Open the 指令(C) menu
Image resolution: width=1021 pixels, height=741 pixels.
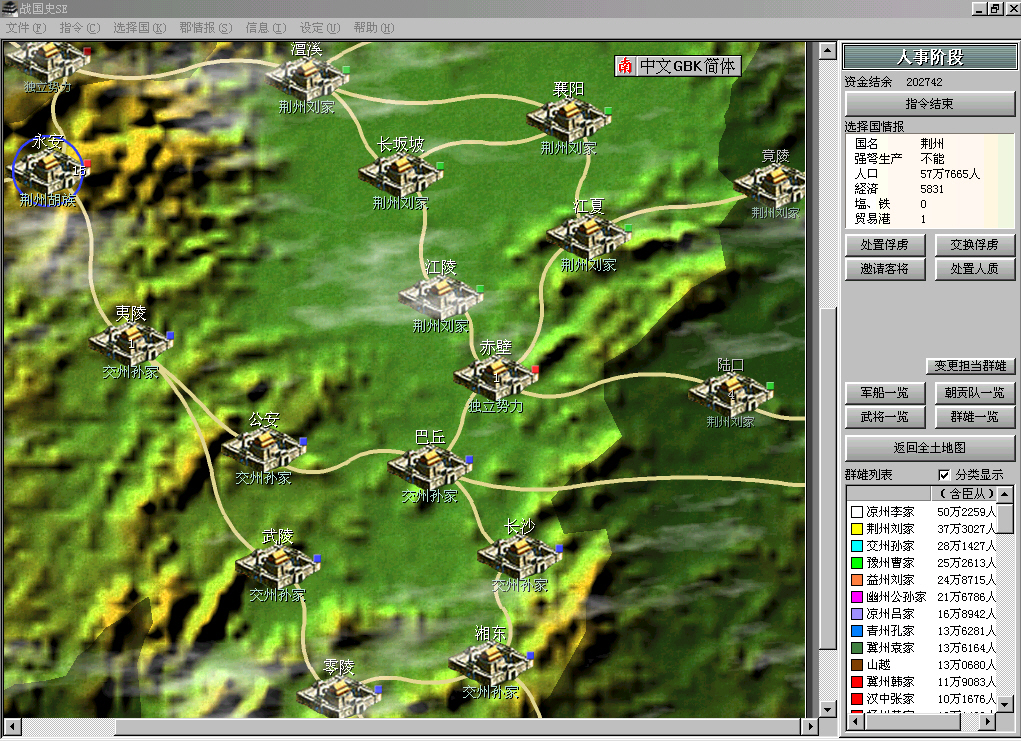tap(80, 27)
